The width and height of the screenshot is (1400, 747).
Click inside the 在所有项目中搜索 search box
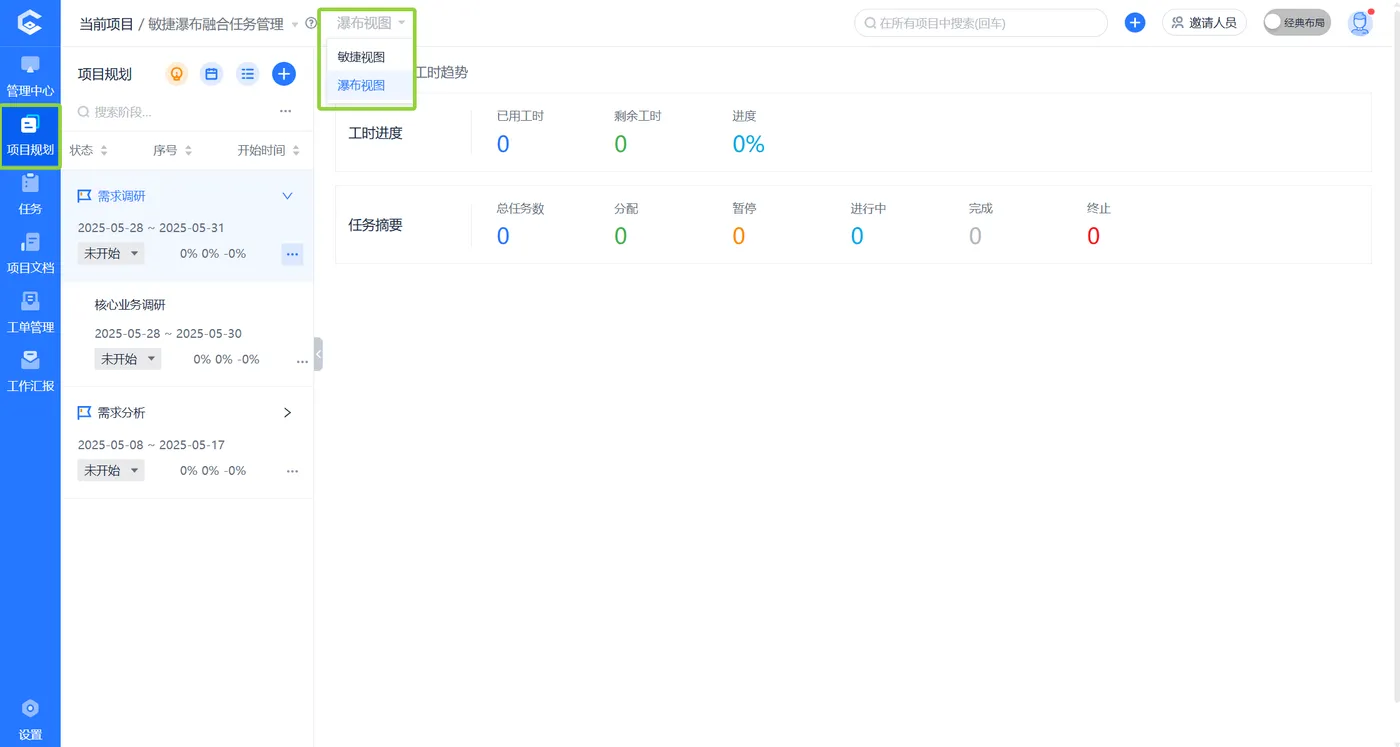[x=980, y=22]
